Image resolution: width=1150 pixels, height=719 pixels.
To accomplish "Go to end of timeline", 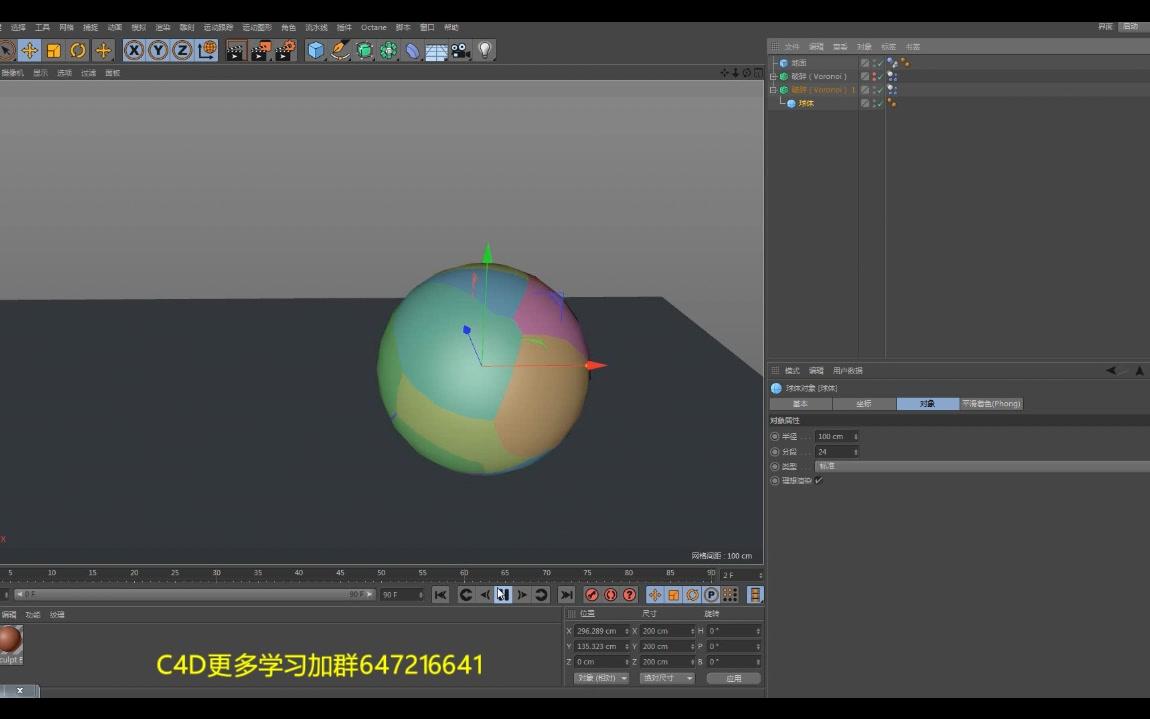I will click(566, 594).
